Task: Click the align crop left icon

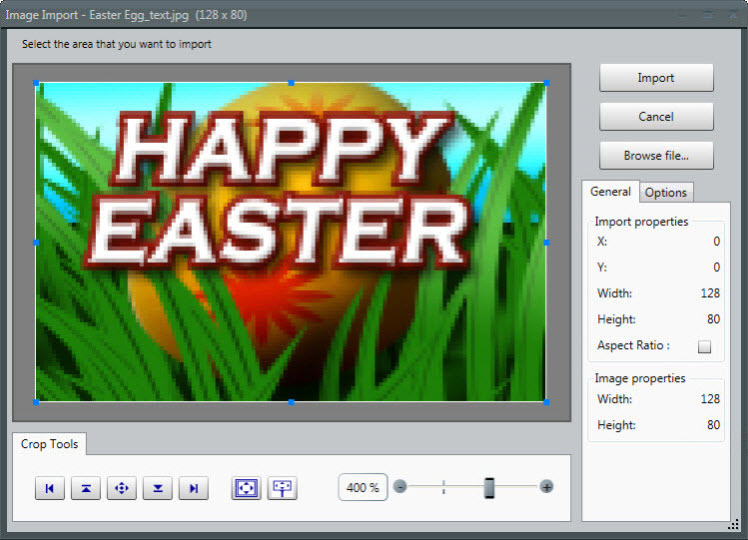Action: tap(50, 488)
